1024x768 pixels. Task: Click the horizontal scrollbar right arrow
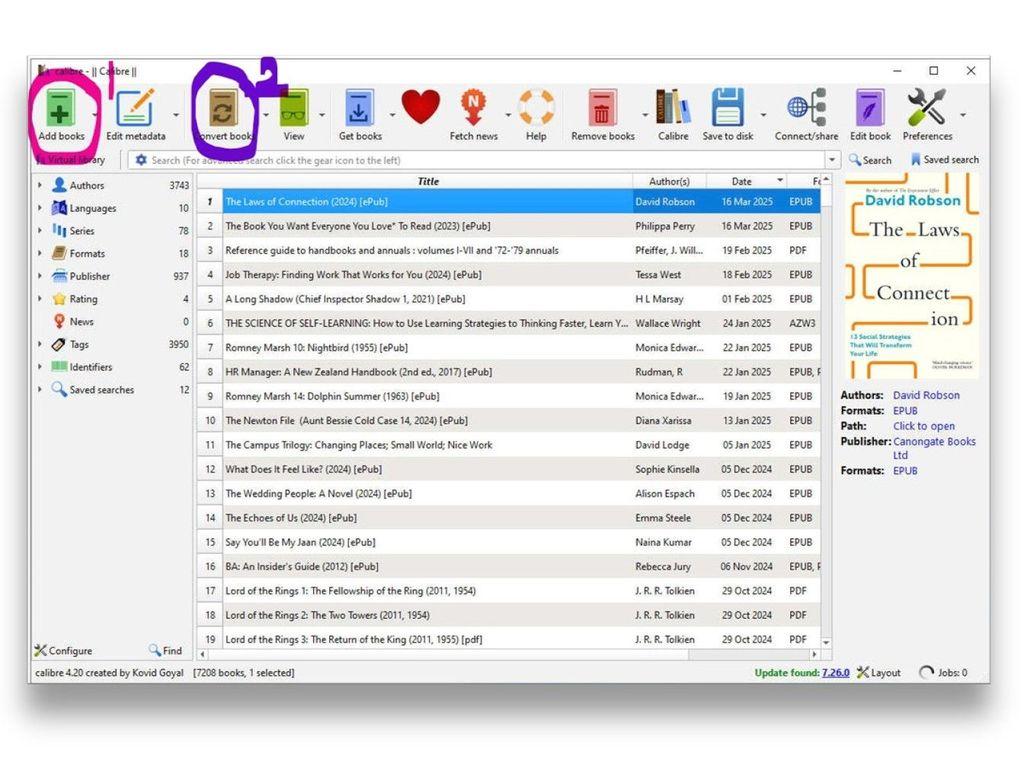coord(814,654)
